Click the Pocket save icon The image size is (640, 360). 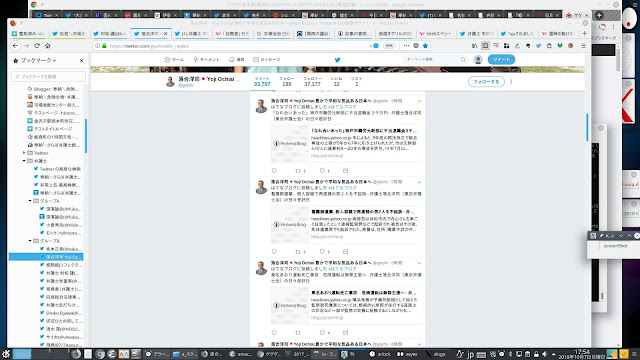416,46
